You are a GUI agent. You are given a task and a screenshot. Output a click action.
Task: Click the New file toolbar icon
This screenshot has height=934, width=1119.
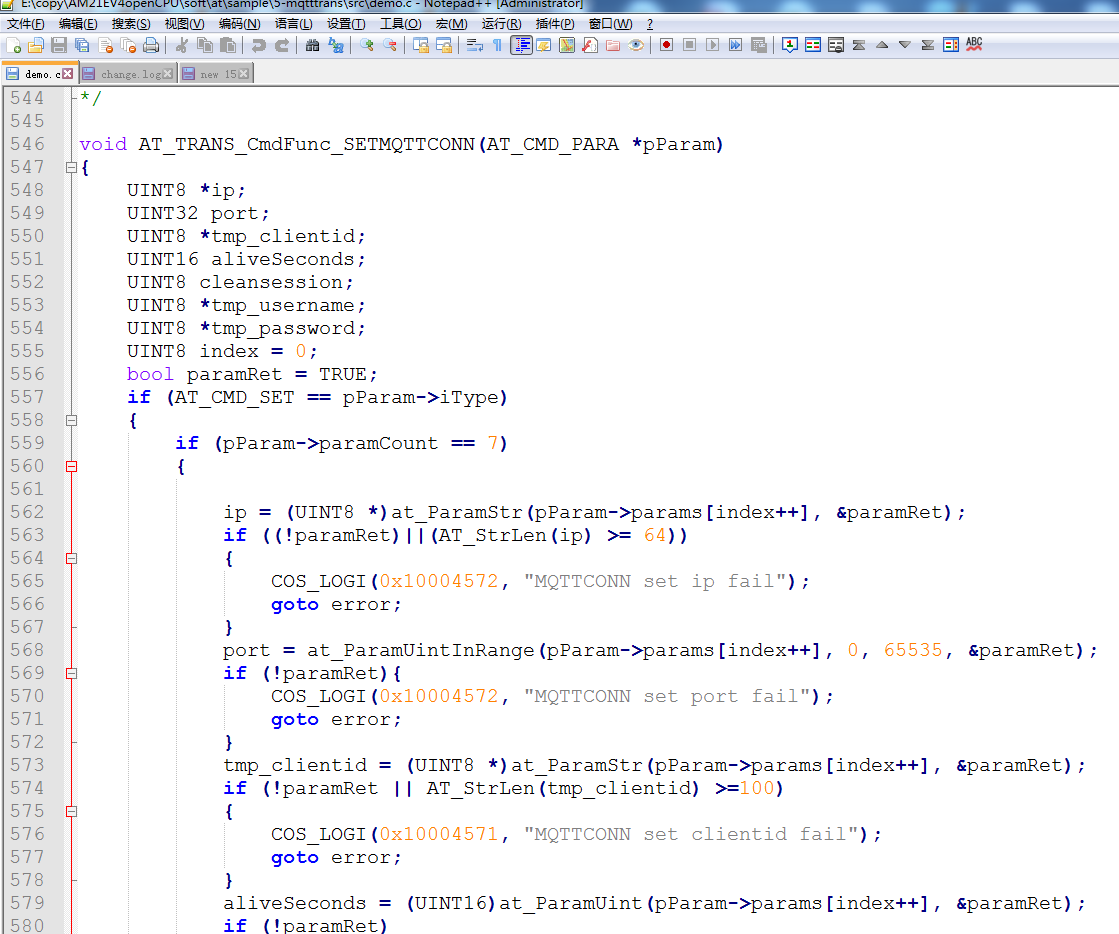13,45
